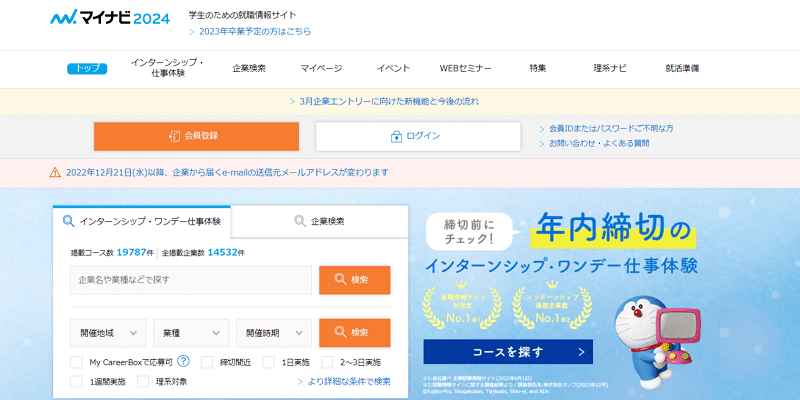Open the 2022年12月21日 e-mail address change notice
Image resolution: width=800 pixels, height=400 pixels.
coord(227,172)
